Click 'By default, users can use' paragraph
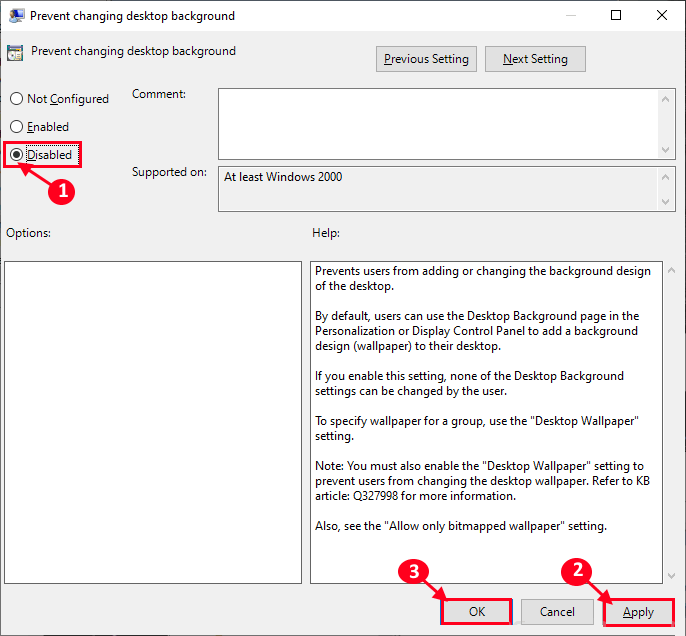Image resolution: width=686 pixels, height=636 pixels. (477, 331)
